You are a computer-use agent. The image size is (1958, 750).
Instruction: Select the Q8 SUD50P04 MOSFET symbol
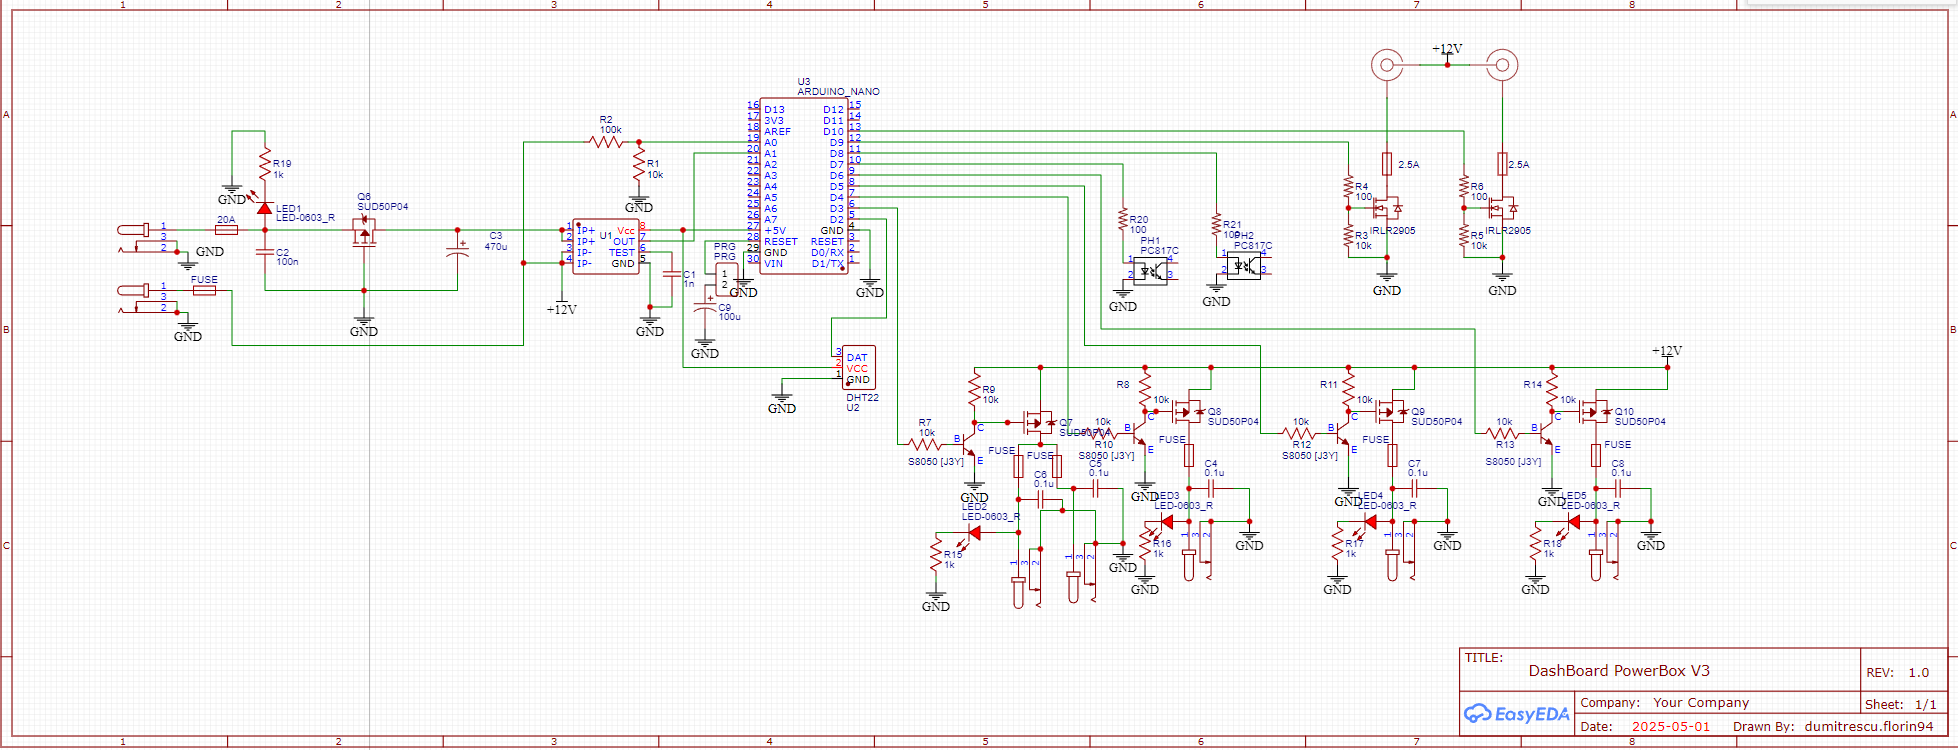tap(1189, 411)
